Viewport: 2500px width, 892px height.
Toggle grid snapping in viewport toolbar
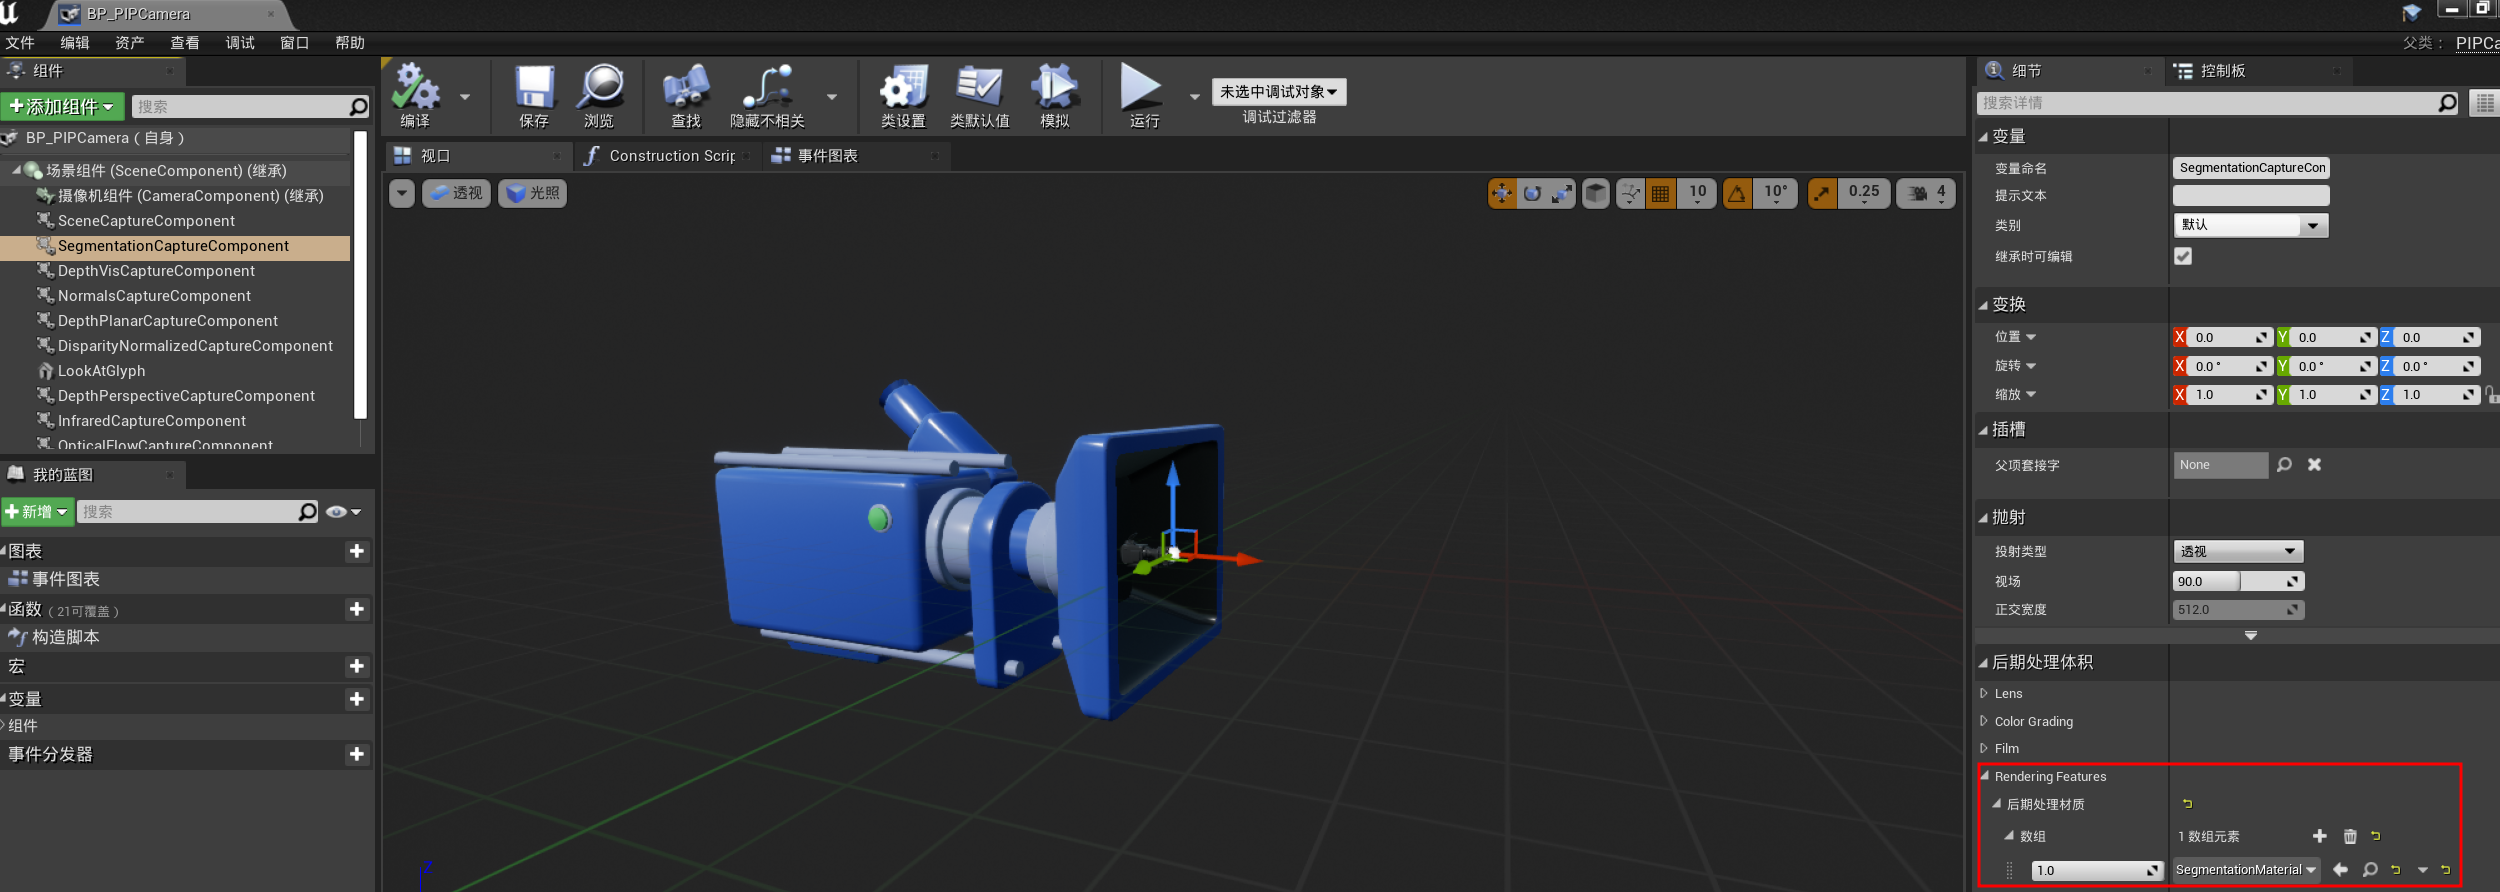point(1660,193)
